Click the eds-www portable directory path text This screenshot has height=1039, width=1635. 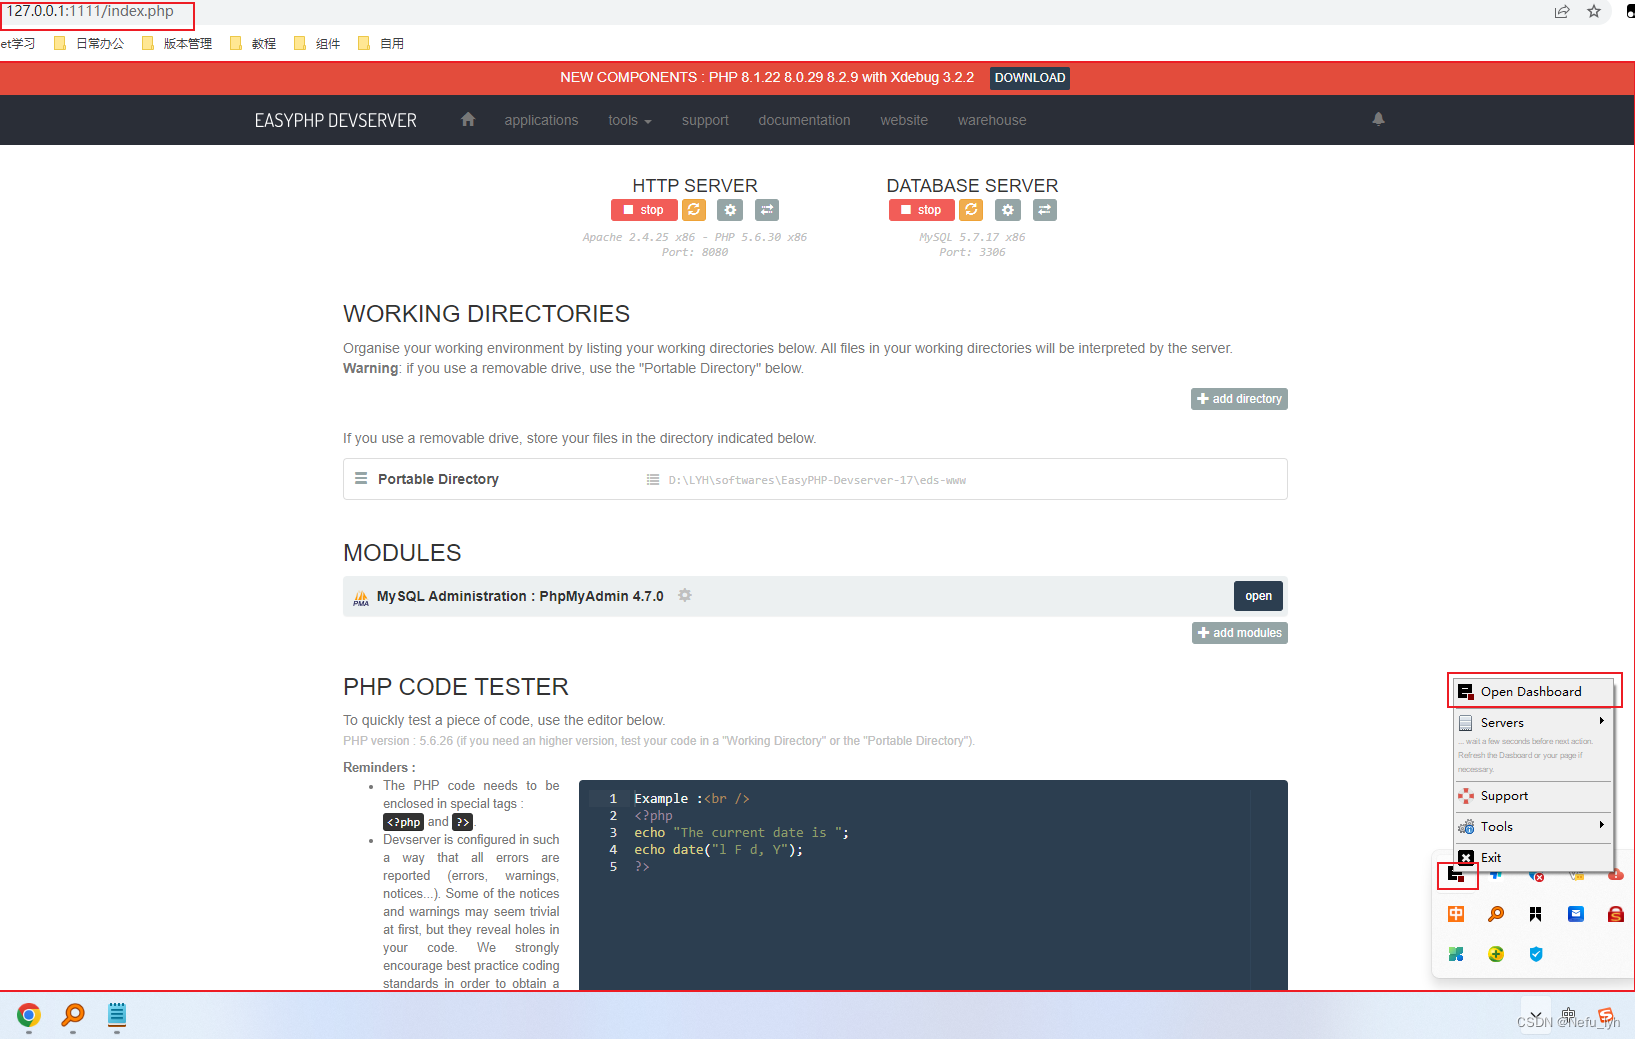(817, 480)
